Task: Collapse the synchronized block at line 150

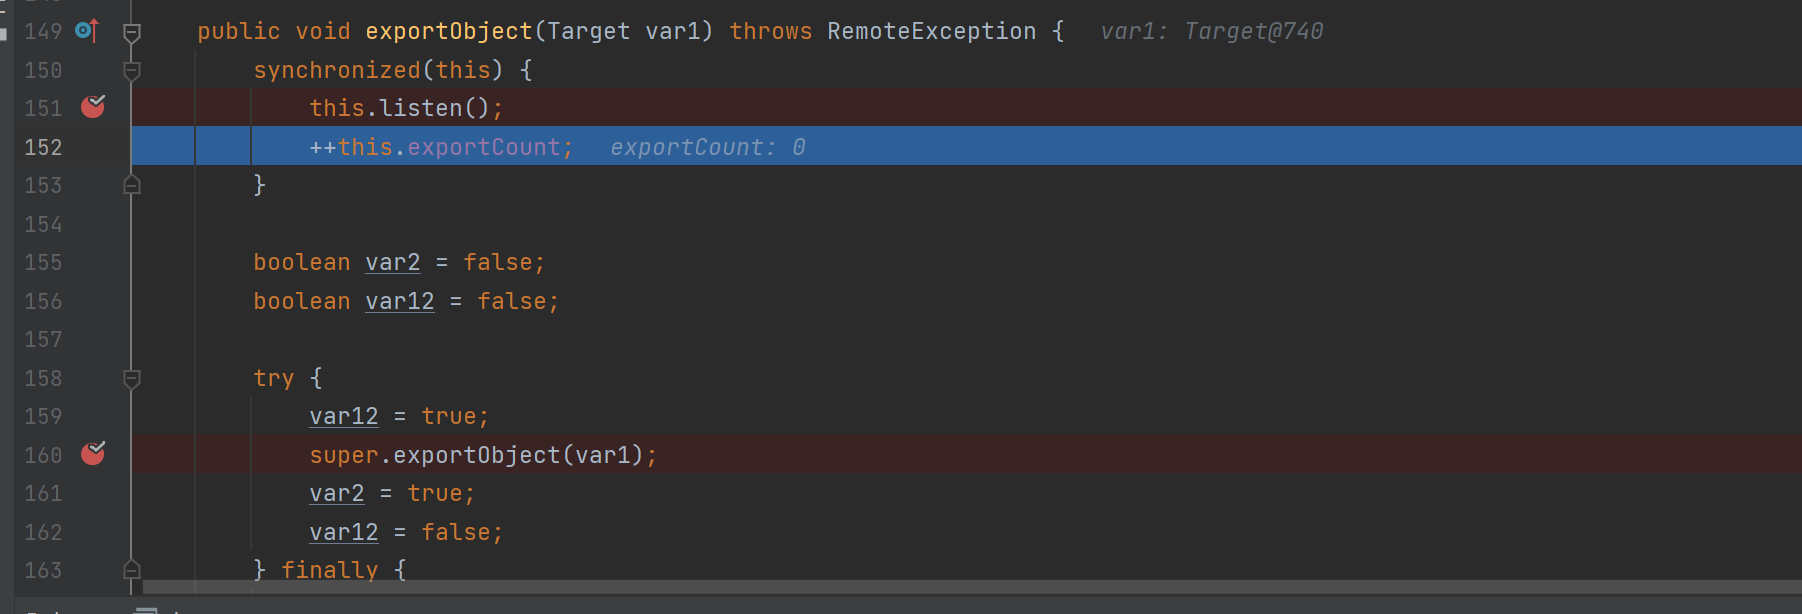Action: [131, 70]
